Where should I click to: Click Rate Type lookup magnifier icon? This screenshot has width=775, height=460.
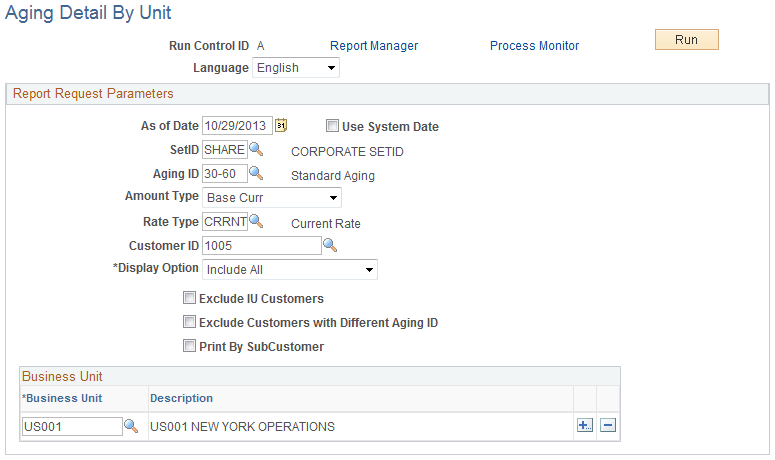(x=256, y=222)
